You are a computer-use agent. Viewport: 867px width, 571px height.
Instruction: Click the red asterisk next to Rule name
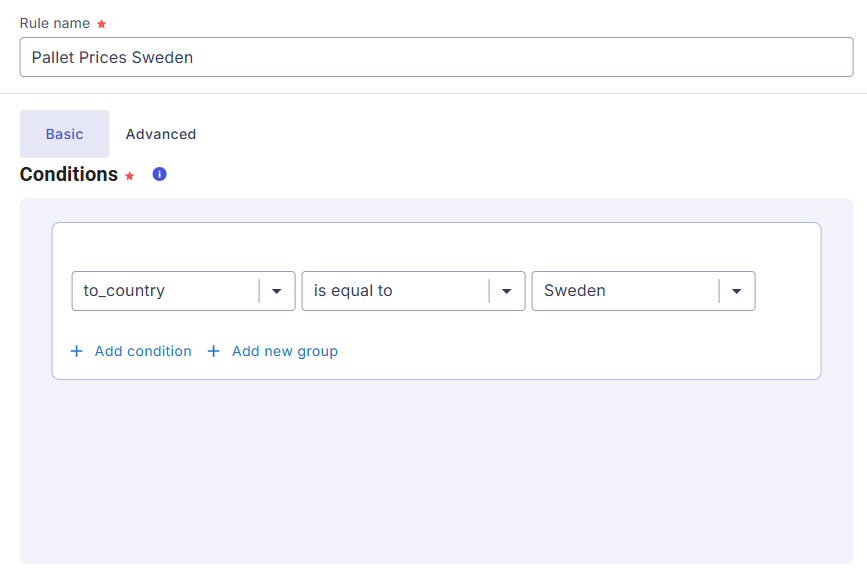click(101, 24)
